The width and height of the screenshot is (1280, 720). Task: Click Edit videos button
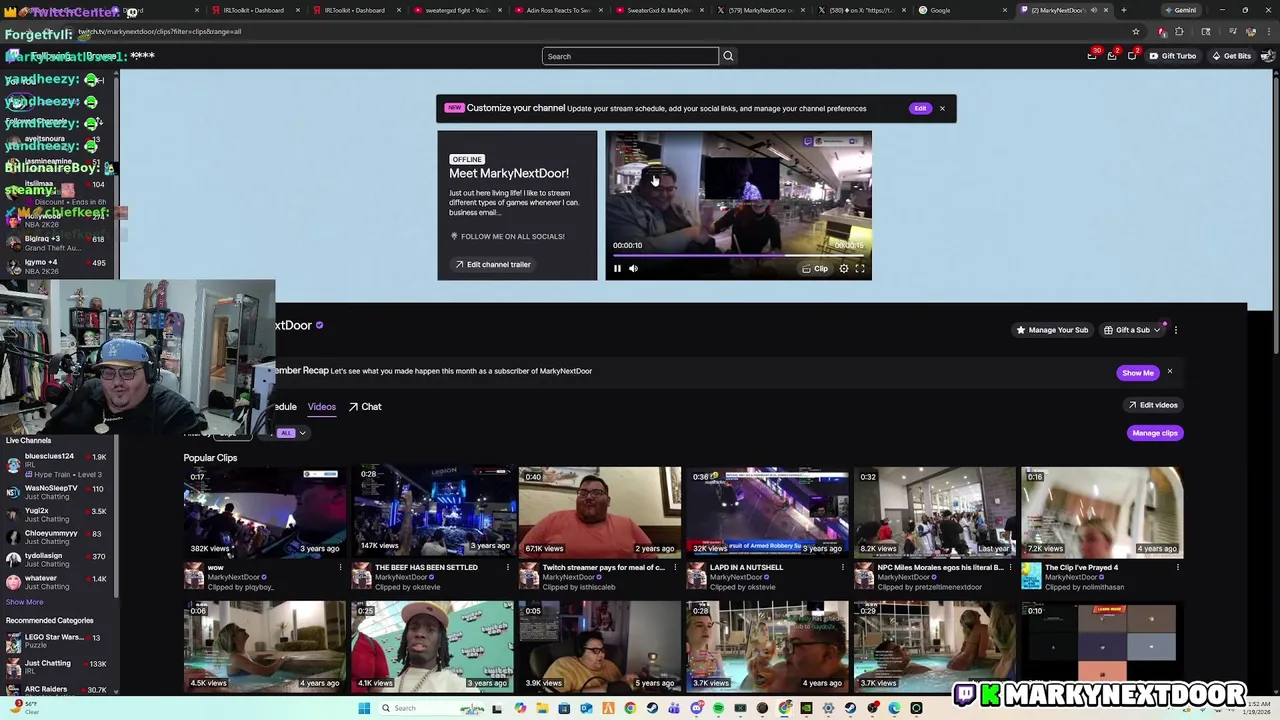tap(1153, 405)
